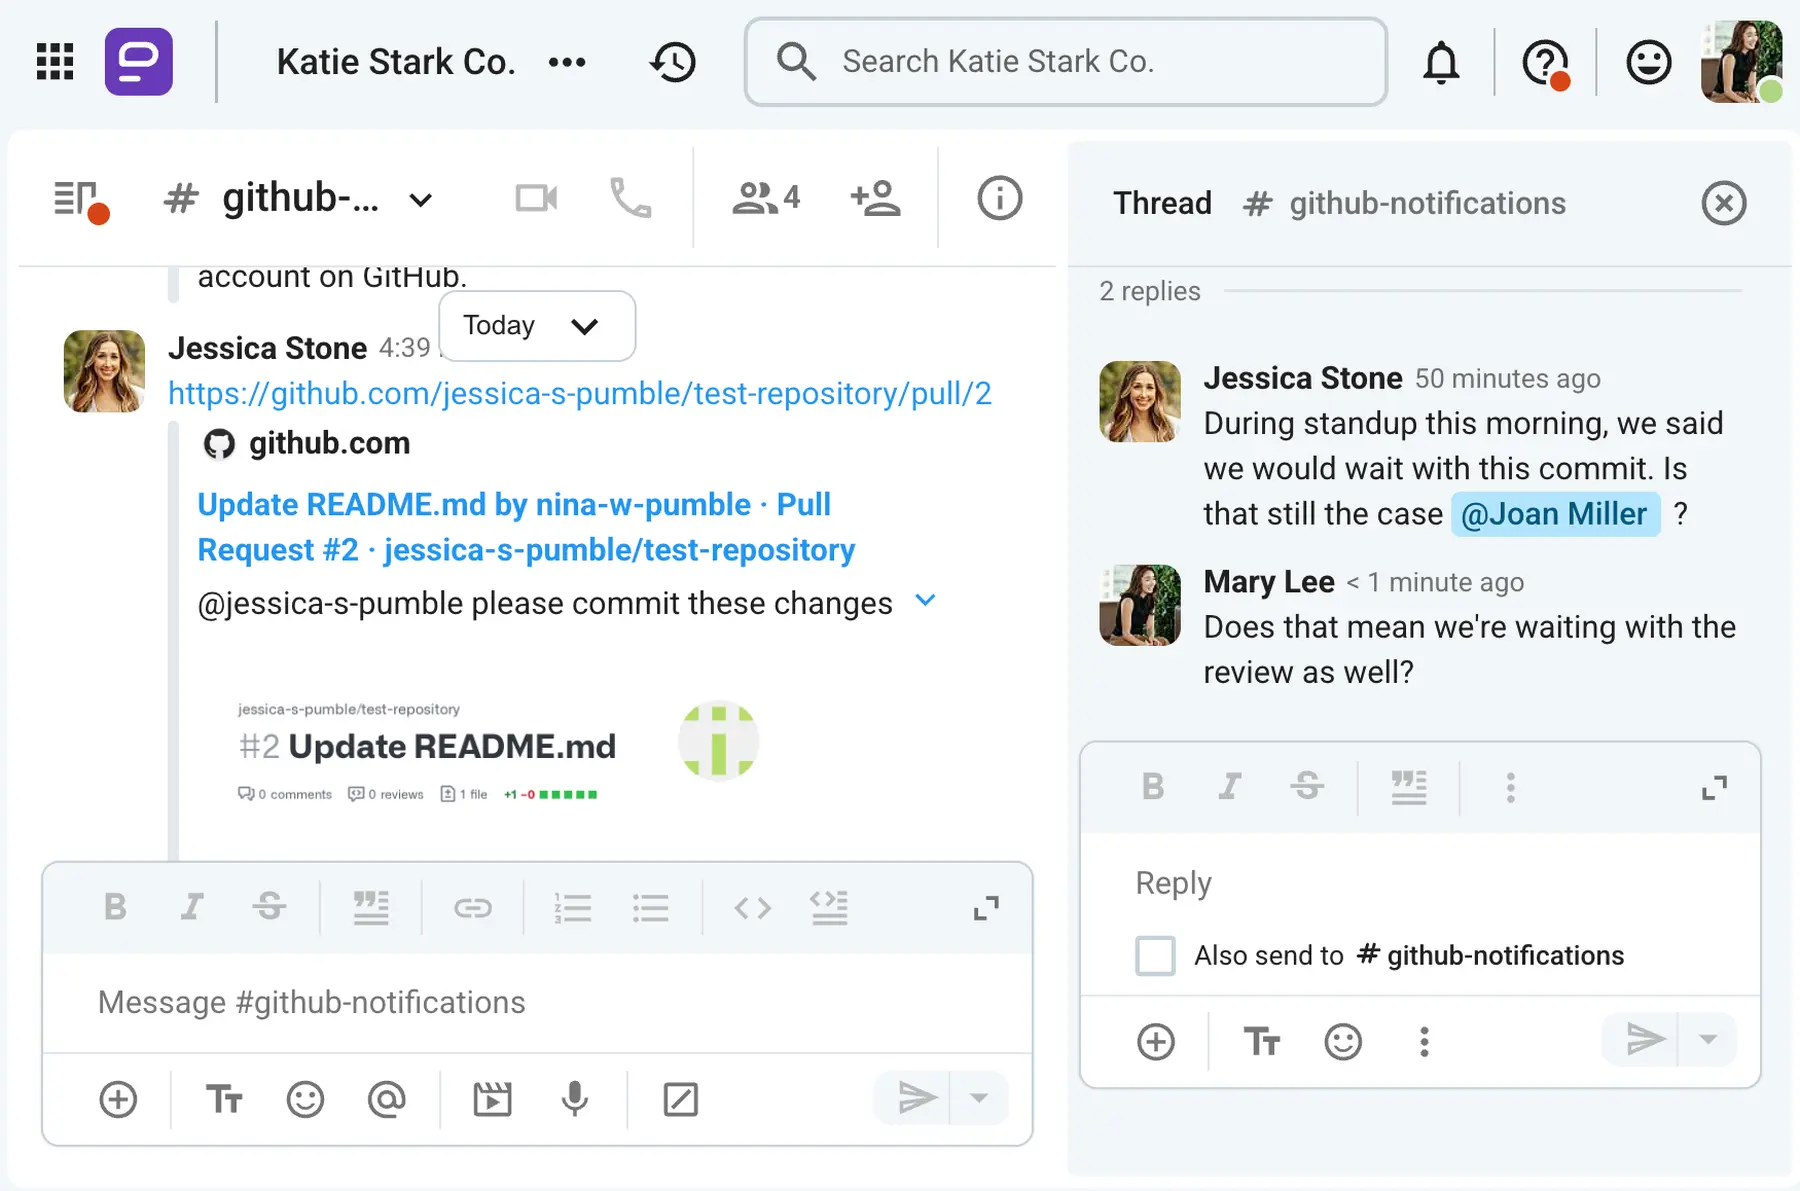Toggle strikethrough in thread reply editor
Image resolution: width=1800 pixels, height=1191 pixels.
(x=1307, y=787)
